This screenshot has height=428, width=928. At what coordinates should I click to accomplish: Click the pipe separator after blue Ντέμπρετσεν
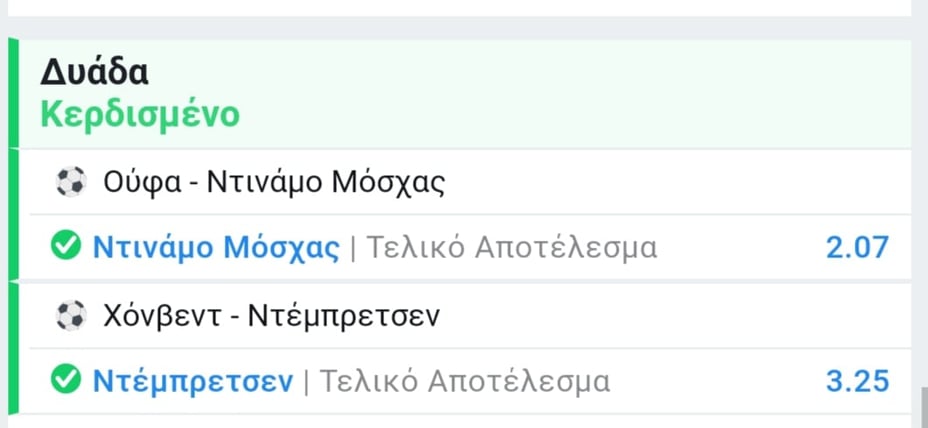point(305,381)
